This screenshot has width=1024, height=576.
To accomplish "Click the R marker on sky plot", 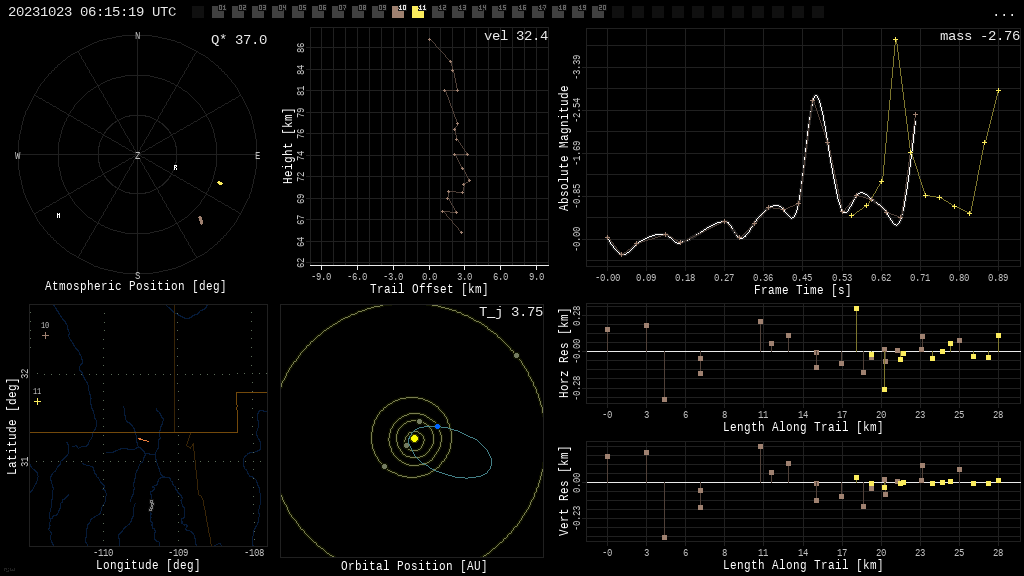I will tap(175, 168).
